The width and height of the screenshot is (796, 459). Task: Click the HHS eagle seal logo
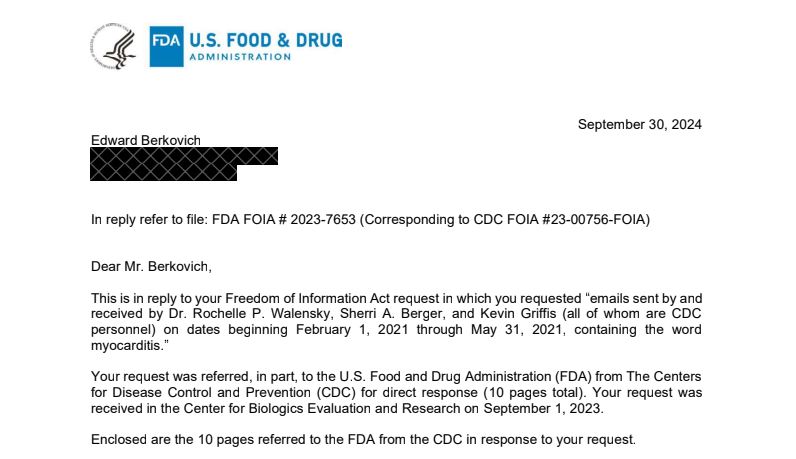tap(114, 46)
